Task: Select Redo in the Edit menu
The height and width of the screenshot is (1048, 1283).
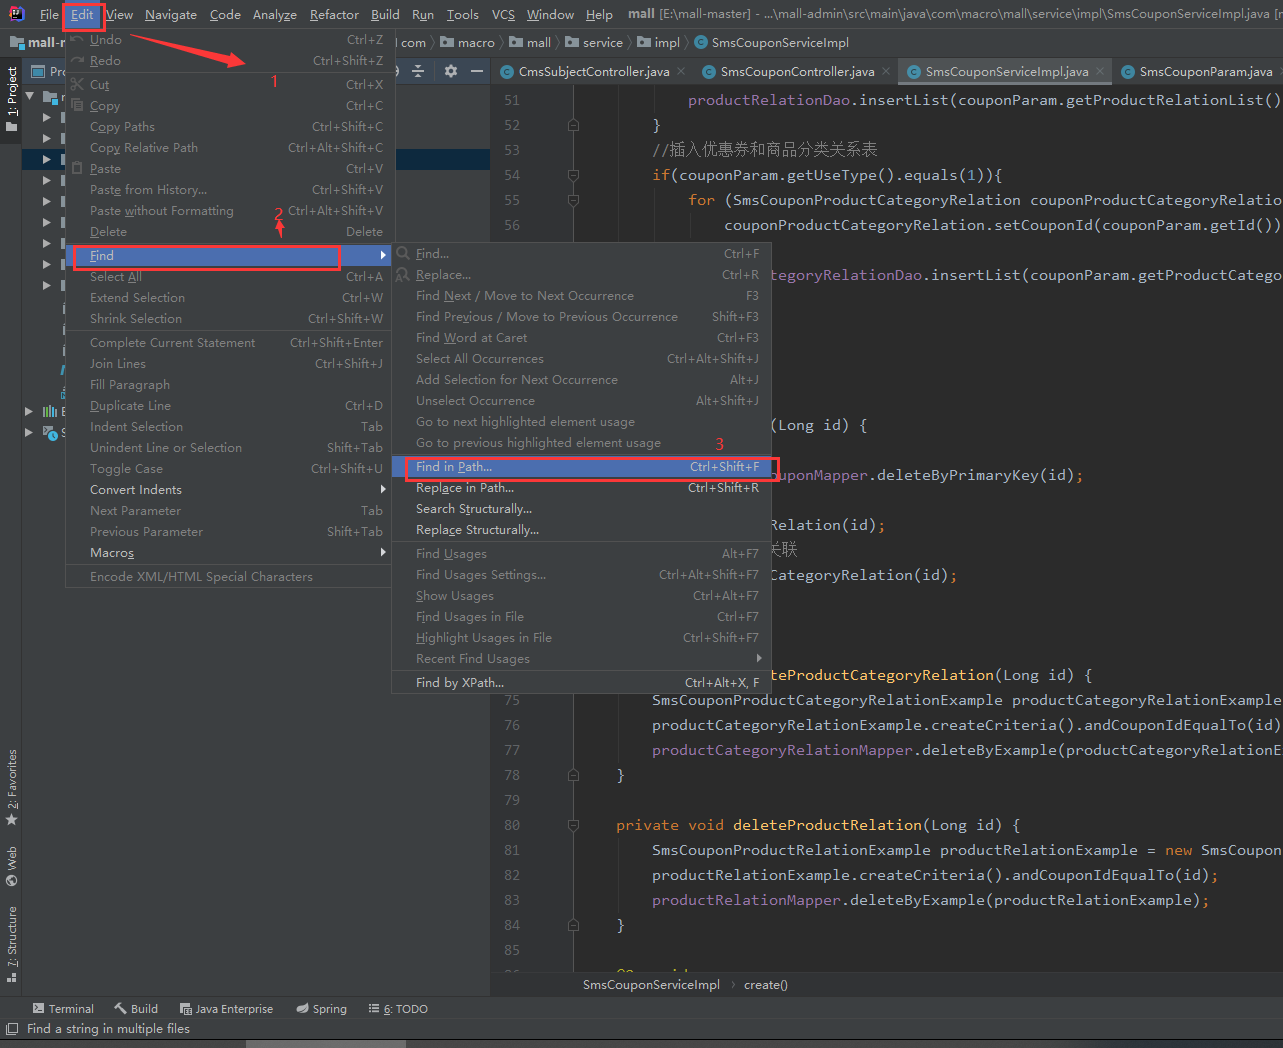Action: 228,61
